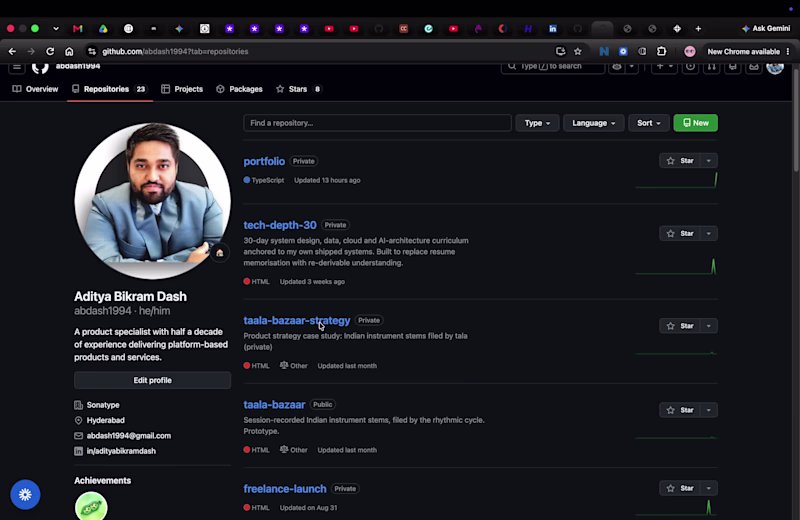This screenshot has height=520, width=800.
Task: Open the Chrome profile avatar icon
Action: (x=690, y=52)
